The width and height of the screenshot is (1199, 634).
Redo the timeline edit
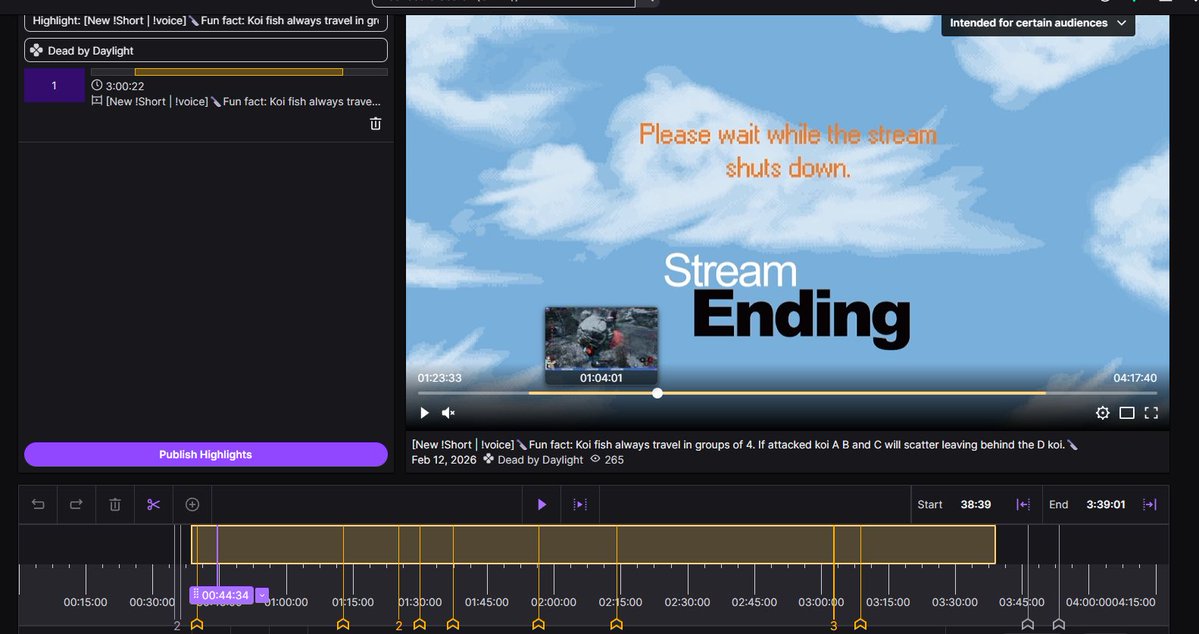(x=76, y=504)
